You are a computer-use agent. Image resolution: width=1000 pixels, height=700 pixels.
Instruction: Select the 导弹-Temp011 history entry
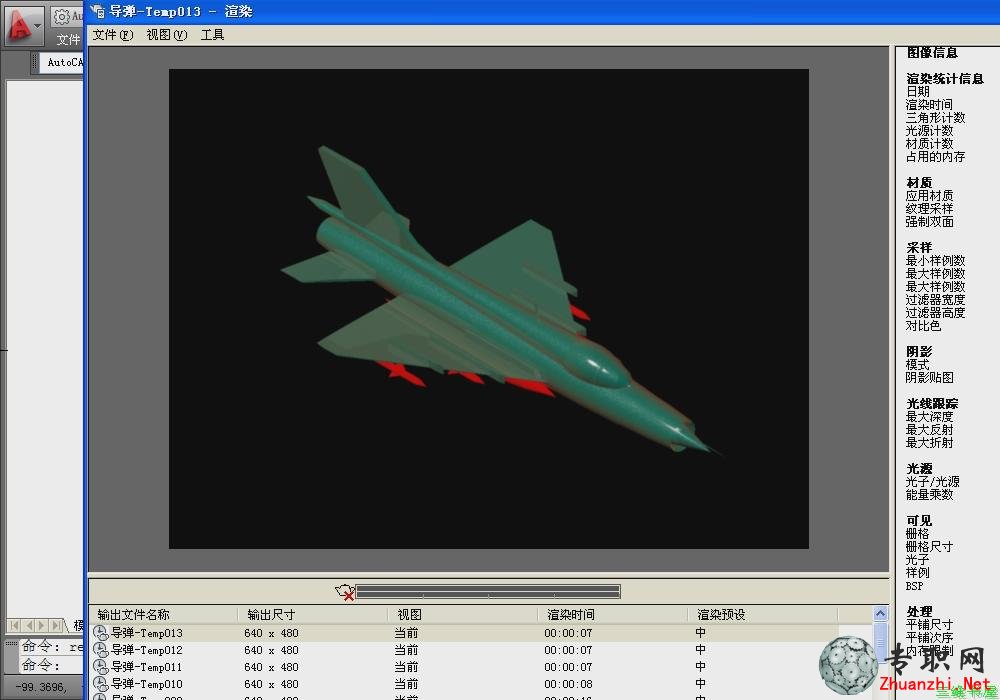(x=147, y=667)
